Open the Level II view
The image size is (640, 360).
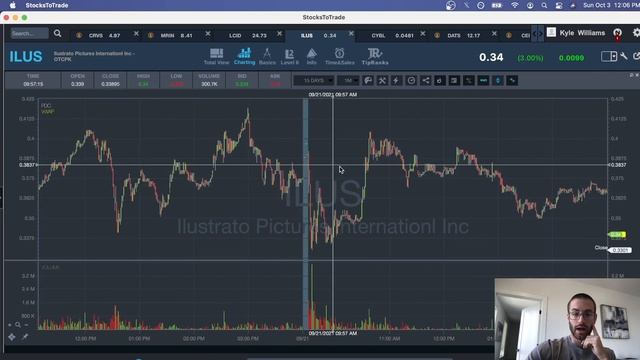click(x=289, y=57)
